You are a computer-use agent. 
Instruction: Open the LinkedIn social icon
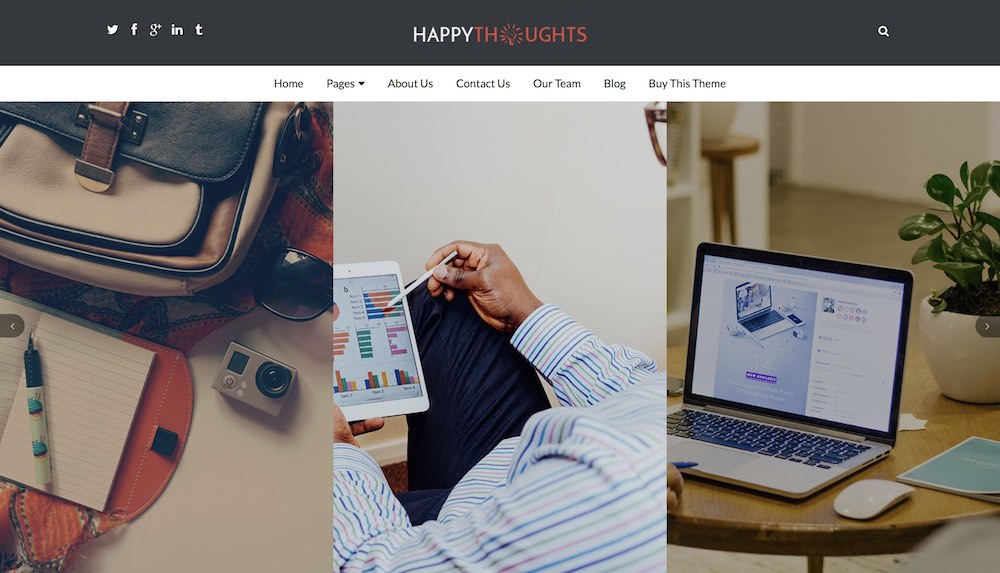pos(177,29)
